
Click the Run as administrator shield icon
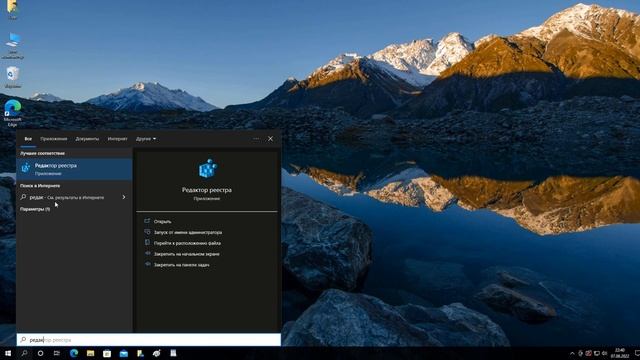point(147,232)
